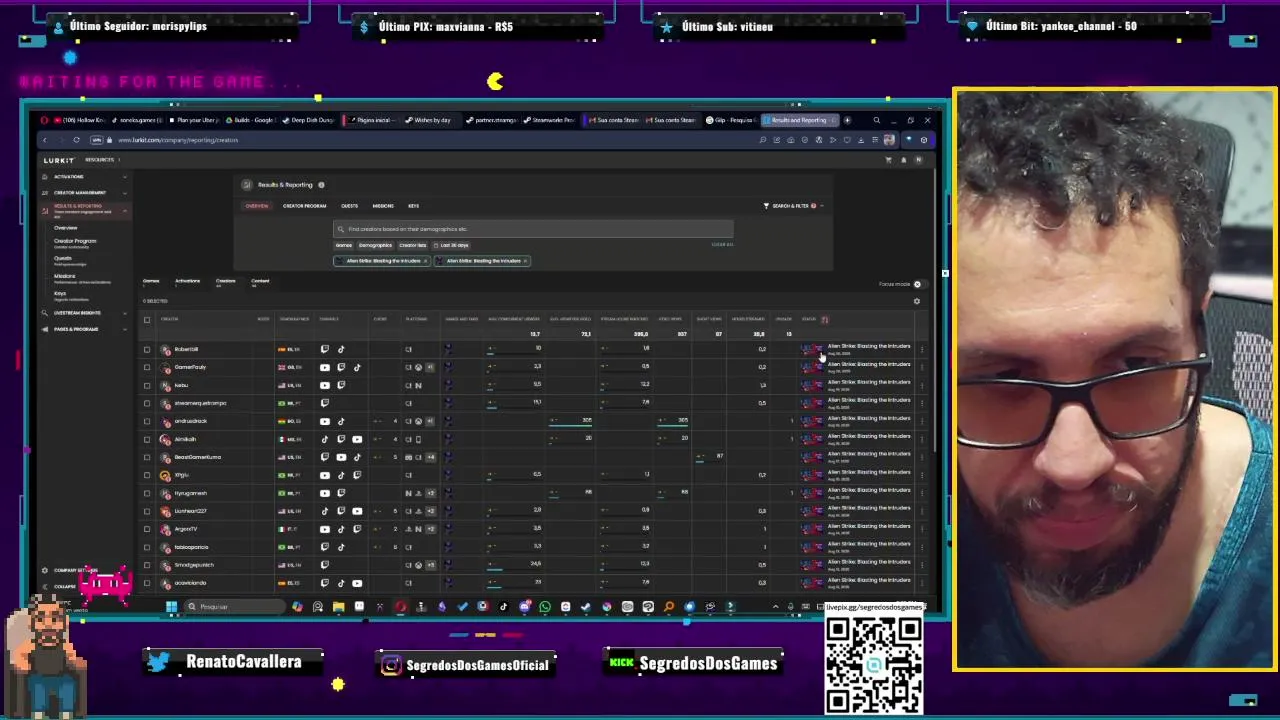Viewport: 1280px width, 720px height.
Task: Open the Lurkit shopping cart icon
Action: point(888,160)
